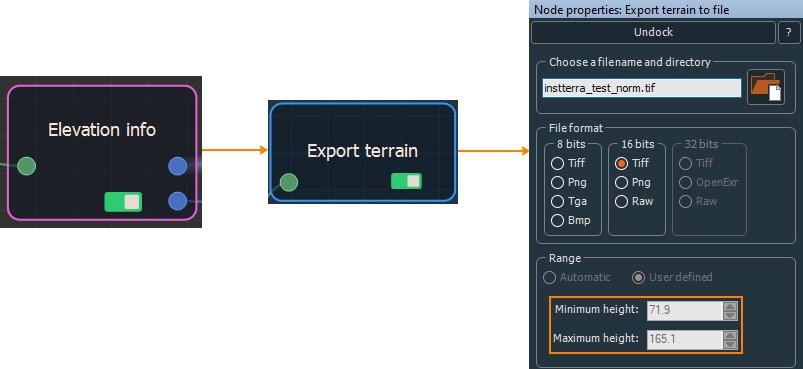
Task: Open the folder browse icon for filename
Action: click(766, 87)
